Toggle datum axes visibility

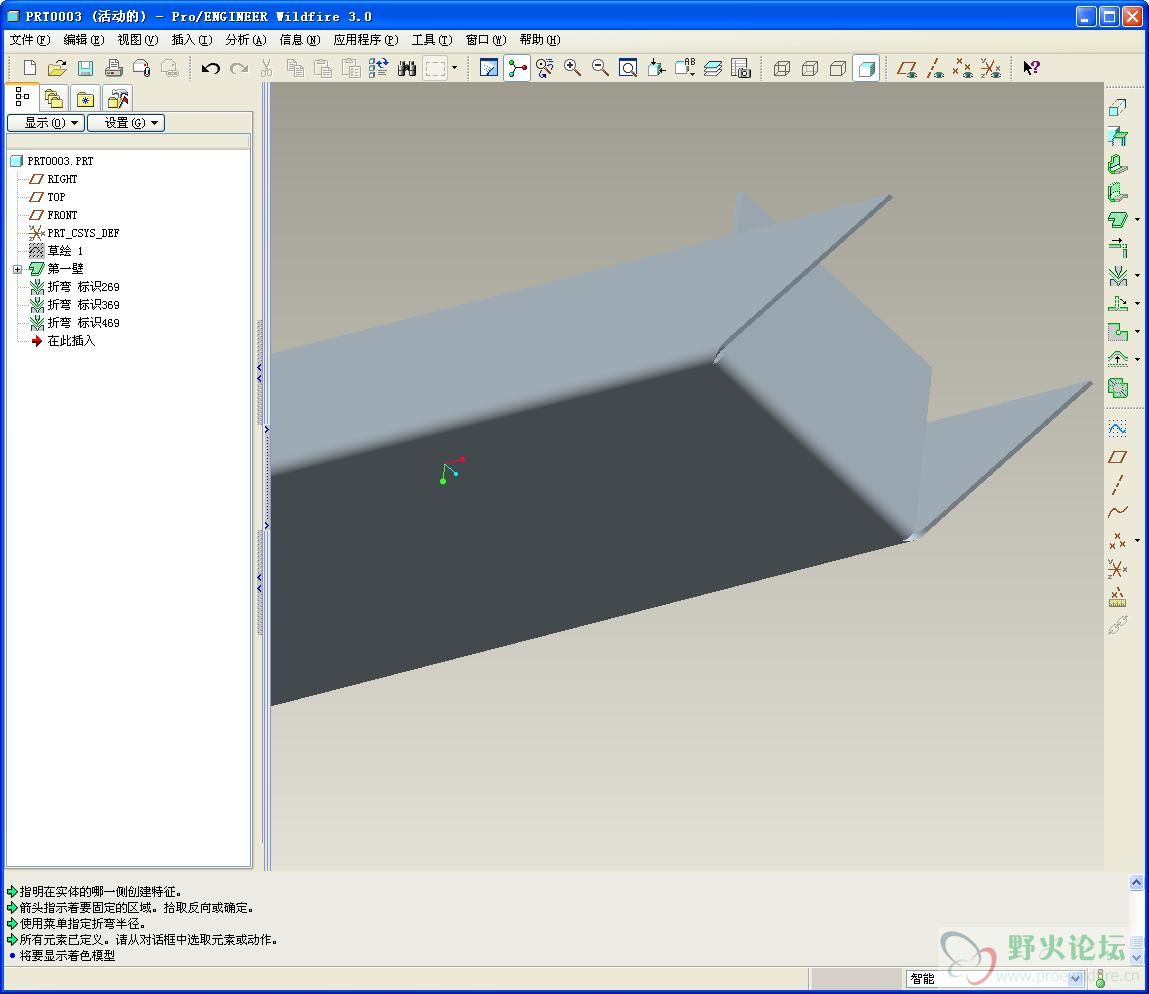tap(935, 68)
